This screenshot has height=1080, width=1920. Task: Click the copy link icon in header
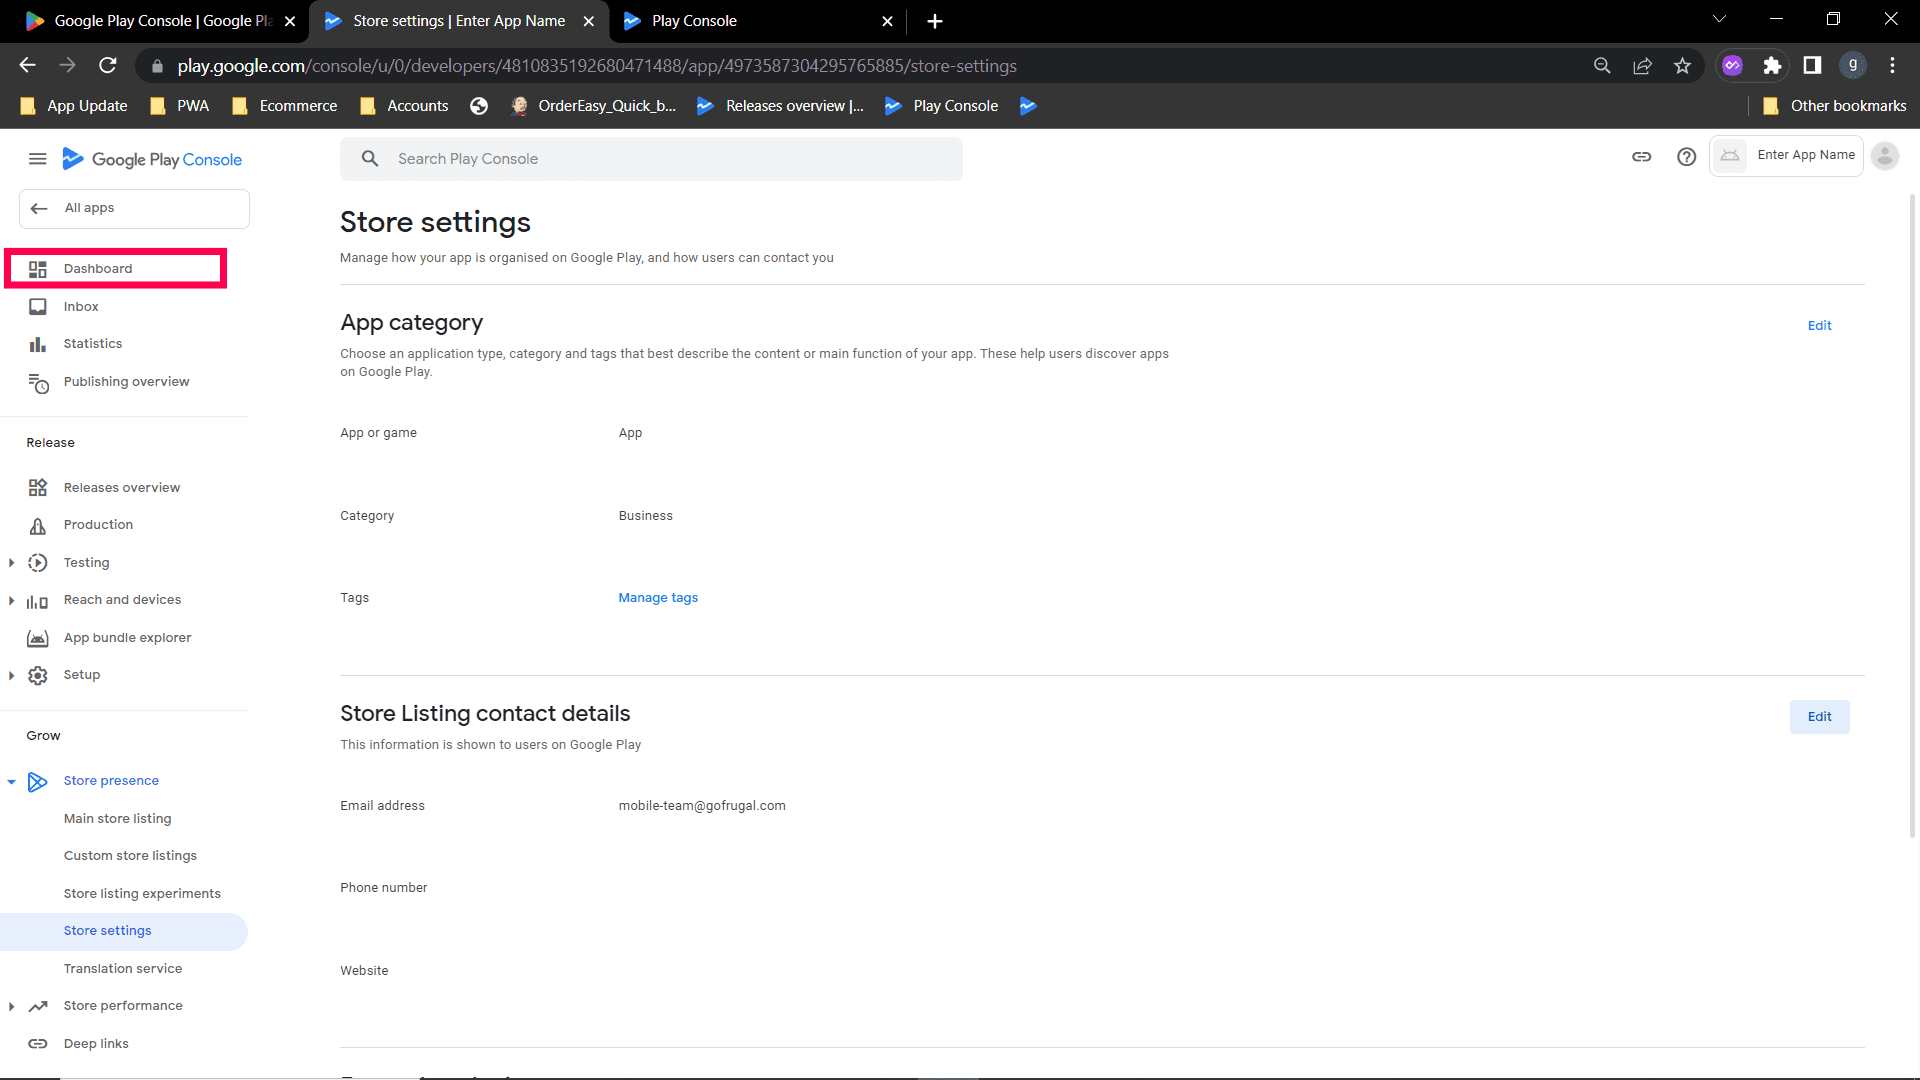tap(1641, 157)
